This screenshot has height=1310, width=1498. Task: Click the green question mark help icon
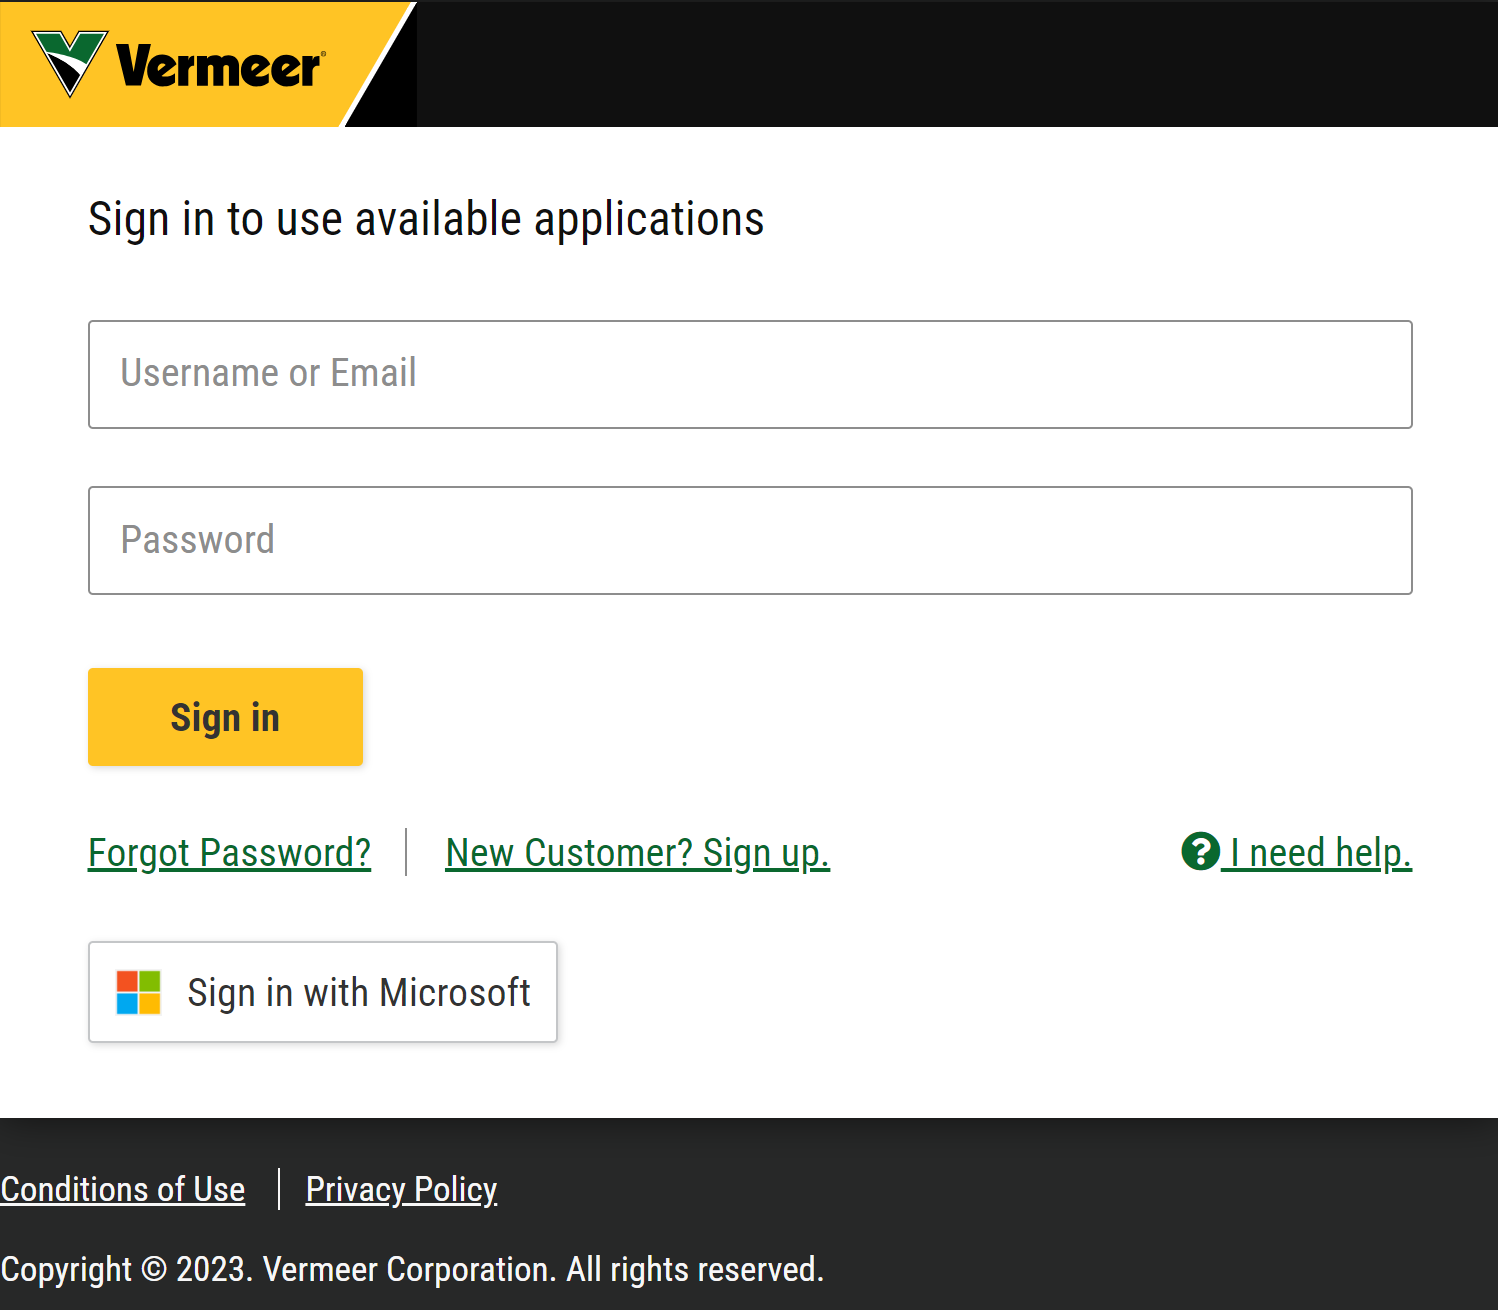pyautogui.click(x=1200, y=852)
